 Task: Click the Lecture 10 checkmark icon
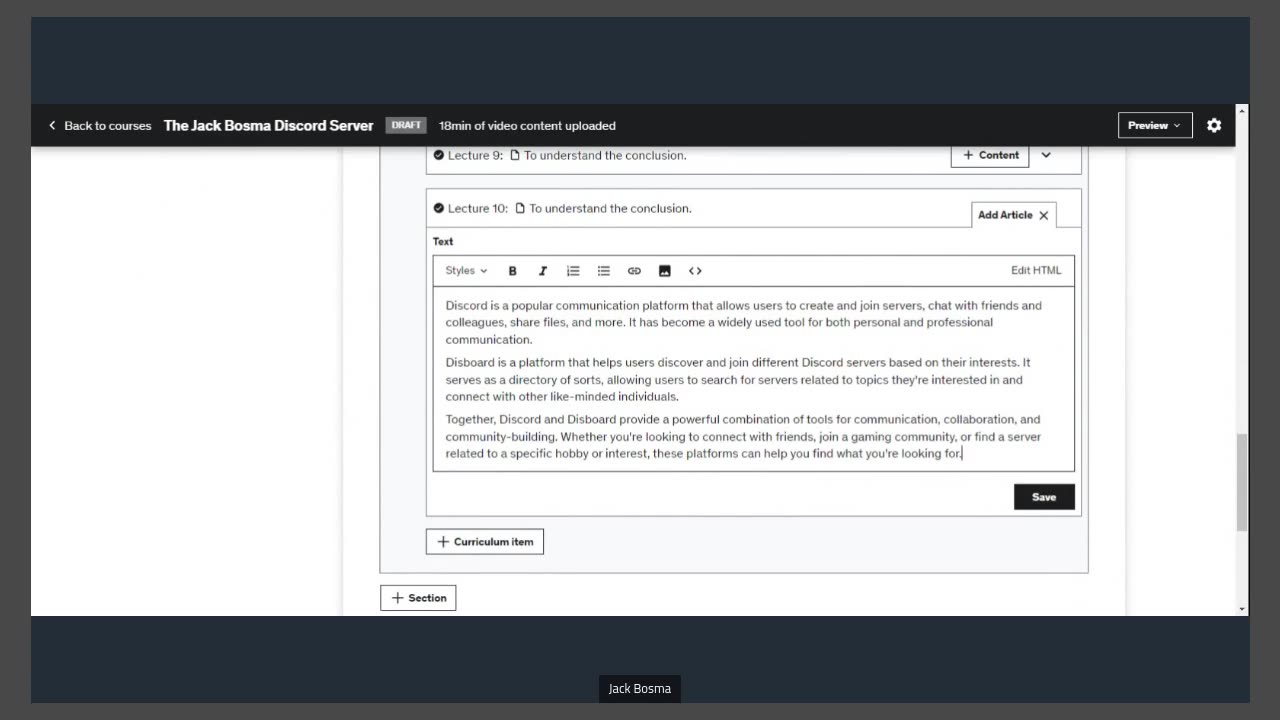[x=438, y=208]
